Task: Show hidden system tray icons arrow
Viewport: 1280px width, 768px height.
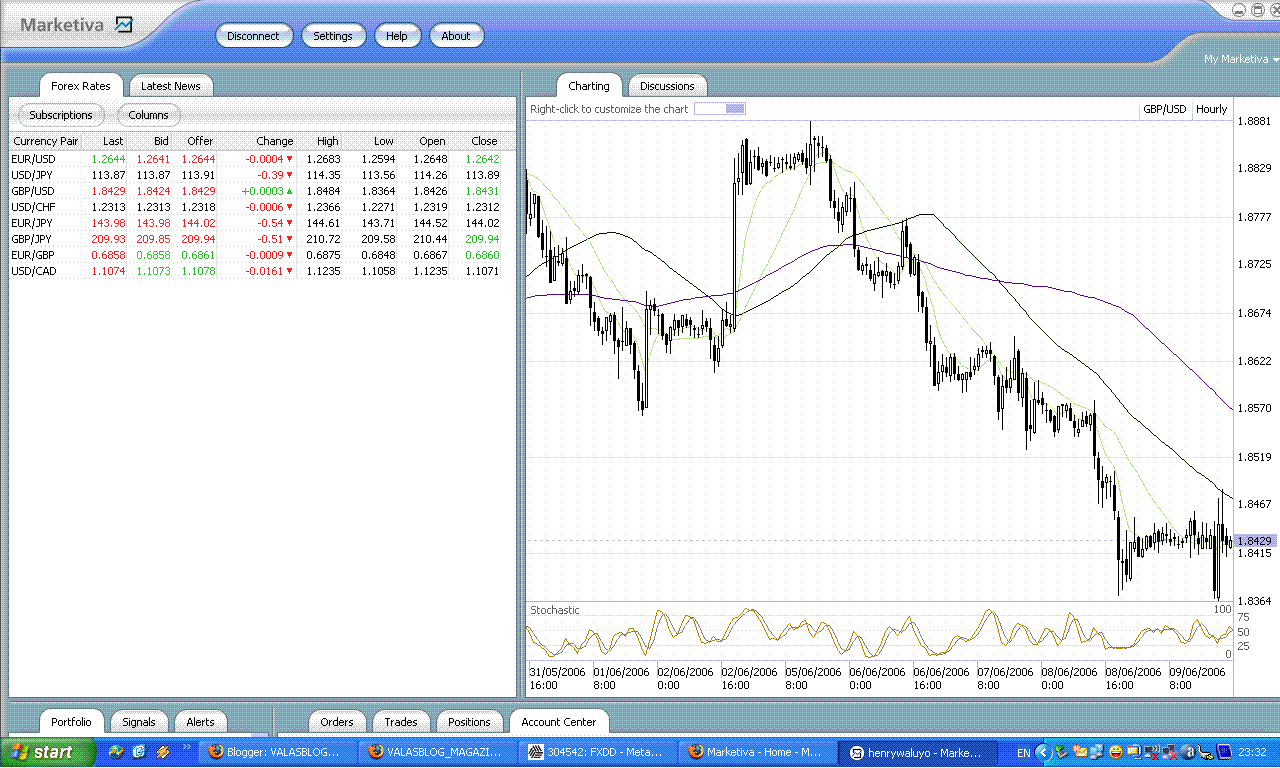Action: pos(1043,752)
